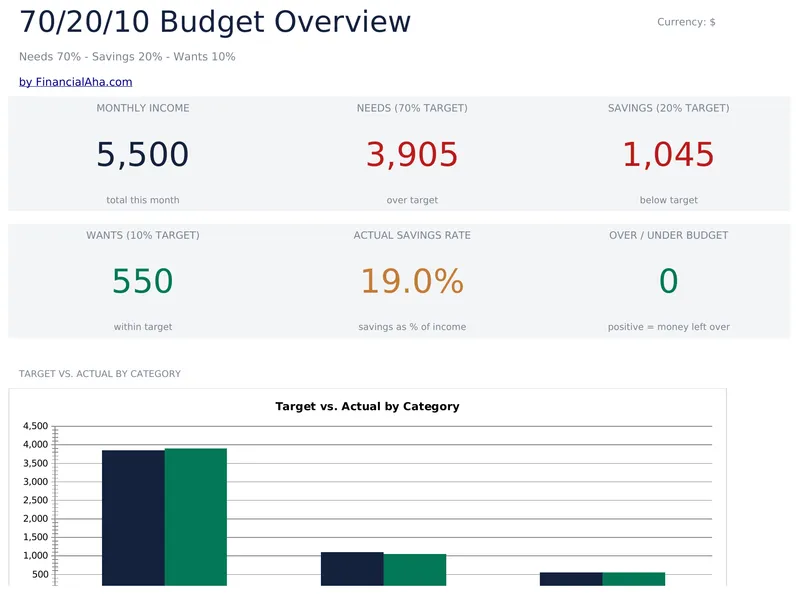Open the by FinancialAha.com link
Image resolution: width=800 pixels, height=595 pixels.
point(76,82)
